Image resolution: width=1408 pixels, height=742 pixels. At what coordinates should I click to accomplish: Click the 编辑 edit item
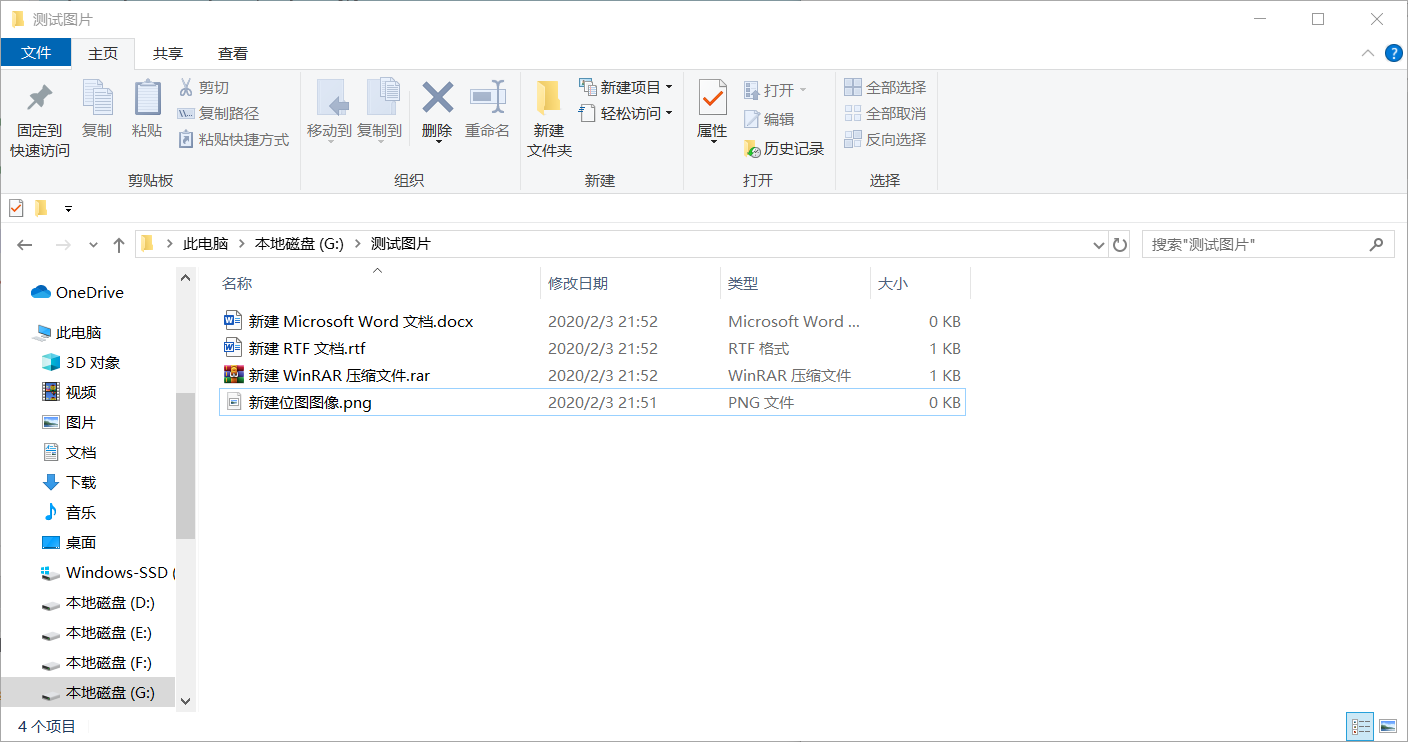pos(769,119)
